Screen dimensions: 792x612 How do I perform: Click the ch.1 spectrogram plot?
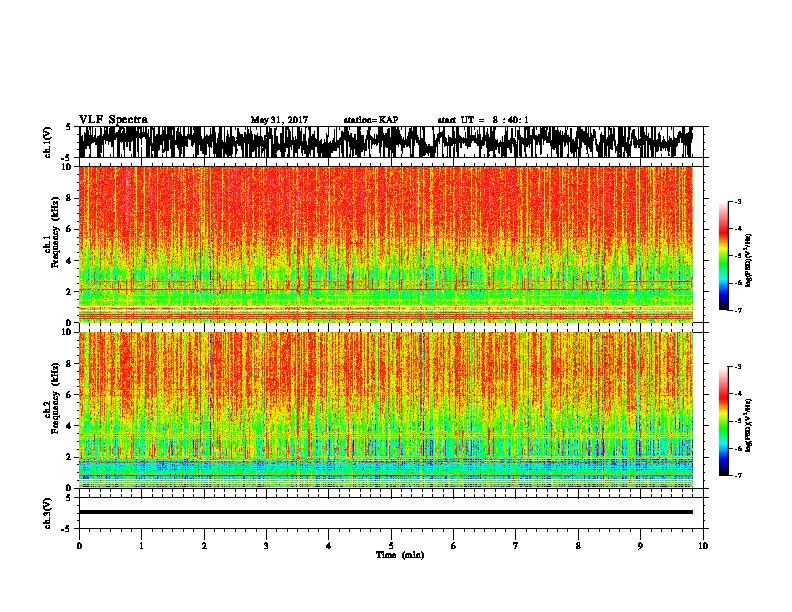(385, 244)
